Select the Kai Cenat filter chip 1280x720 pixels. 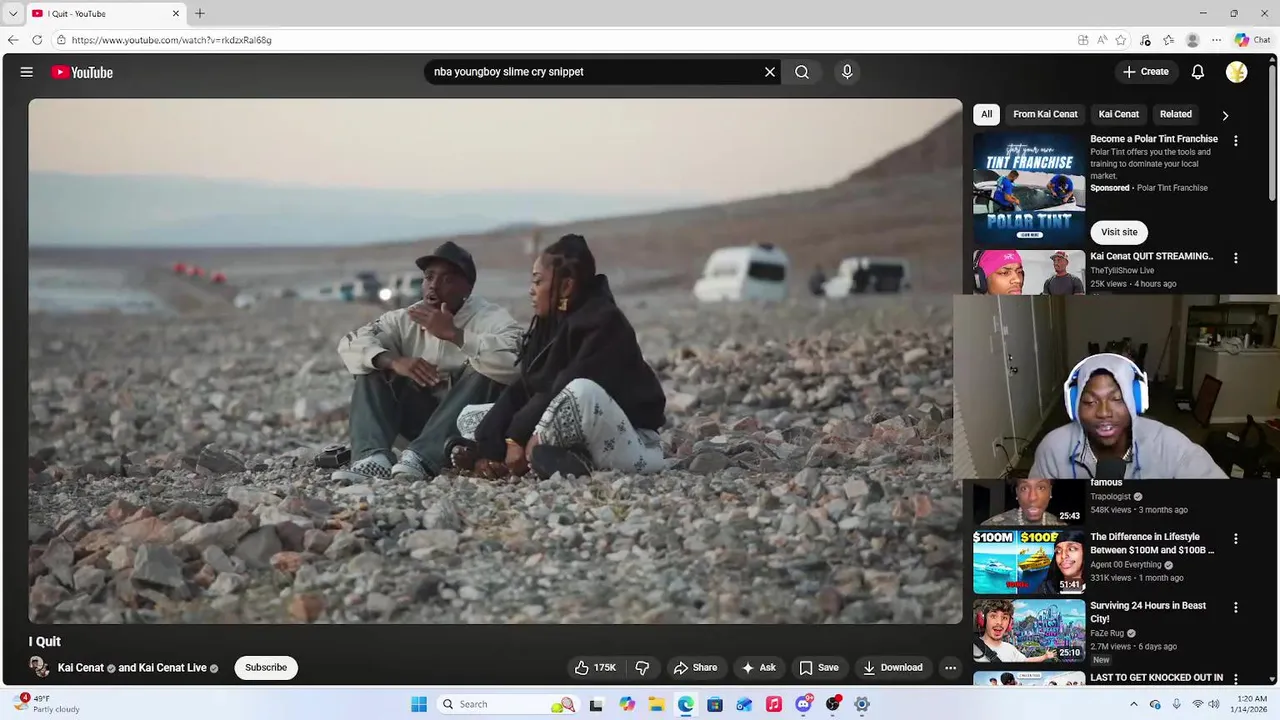point(1119,114)
